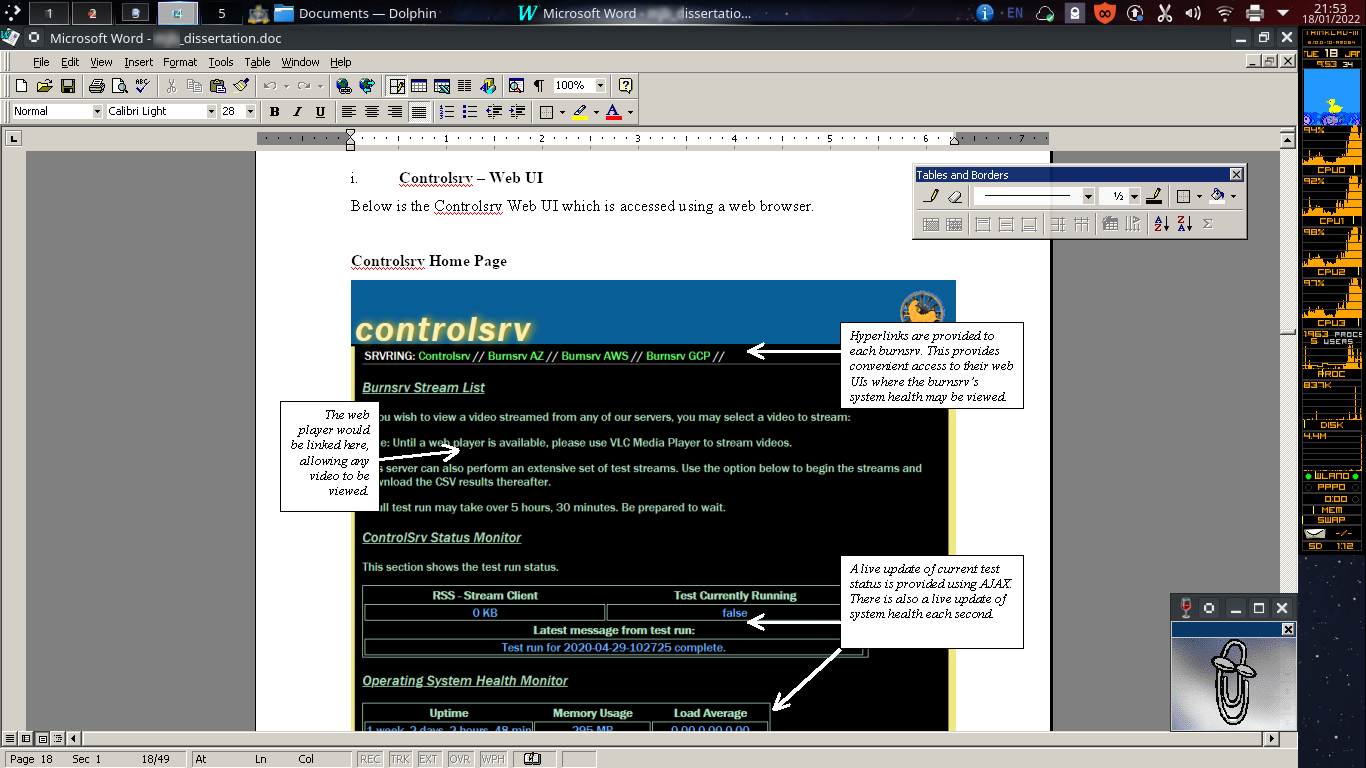Click the Border Color pen icon

[1154, 196]
